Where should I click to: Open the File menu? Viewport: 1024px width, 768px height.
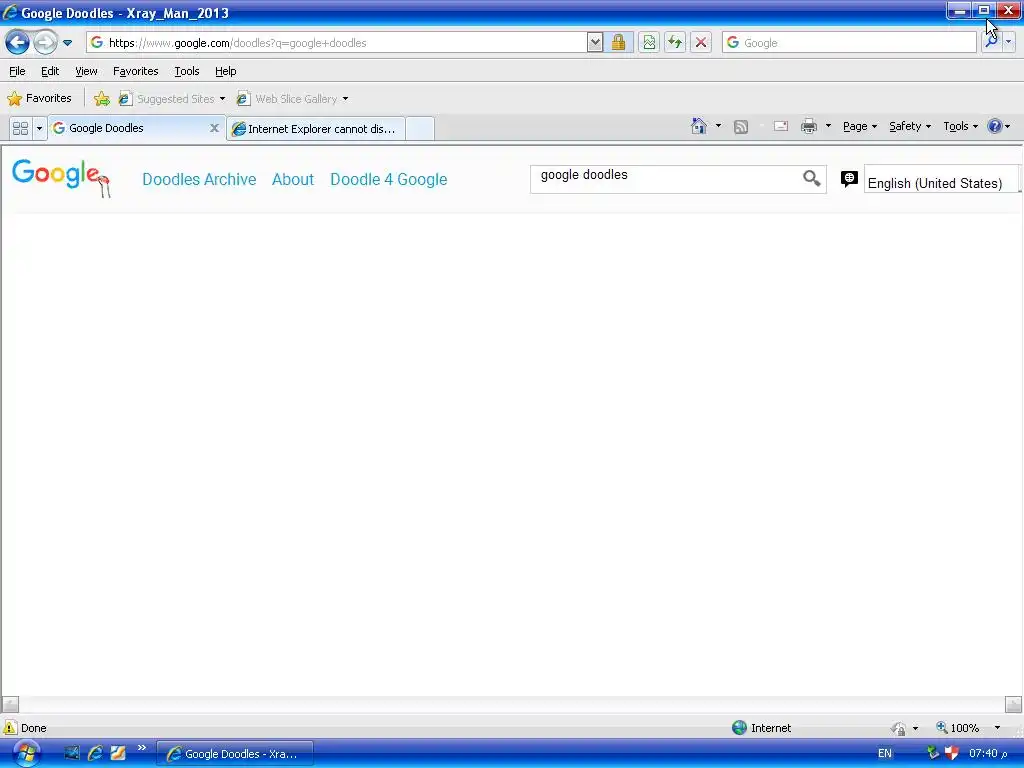click(17, 71)
